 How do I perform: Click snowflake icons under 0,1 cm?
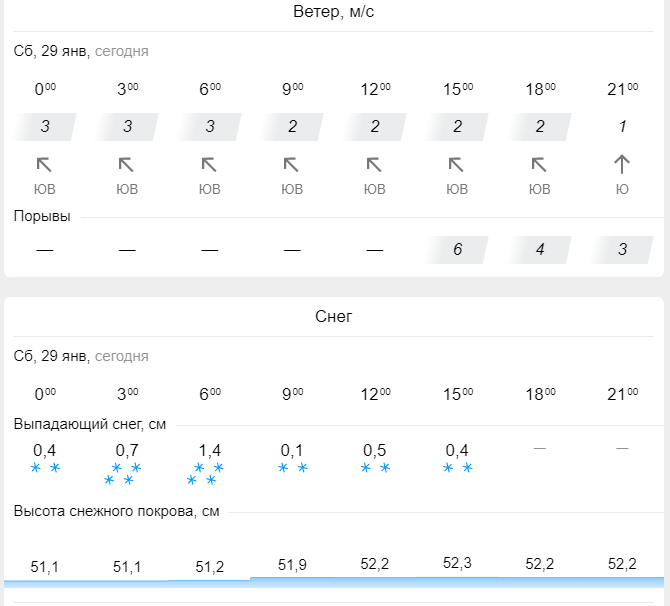(292, 468)
